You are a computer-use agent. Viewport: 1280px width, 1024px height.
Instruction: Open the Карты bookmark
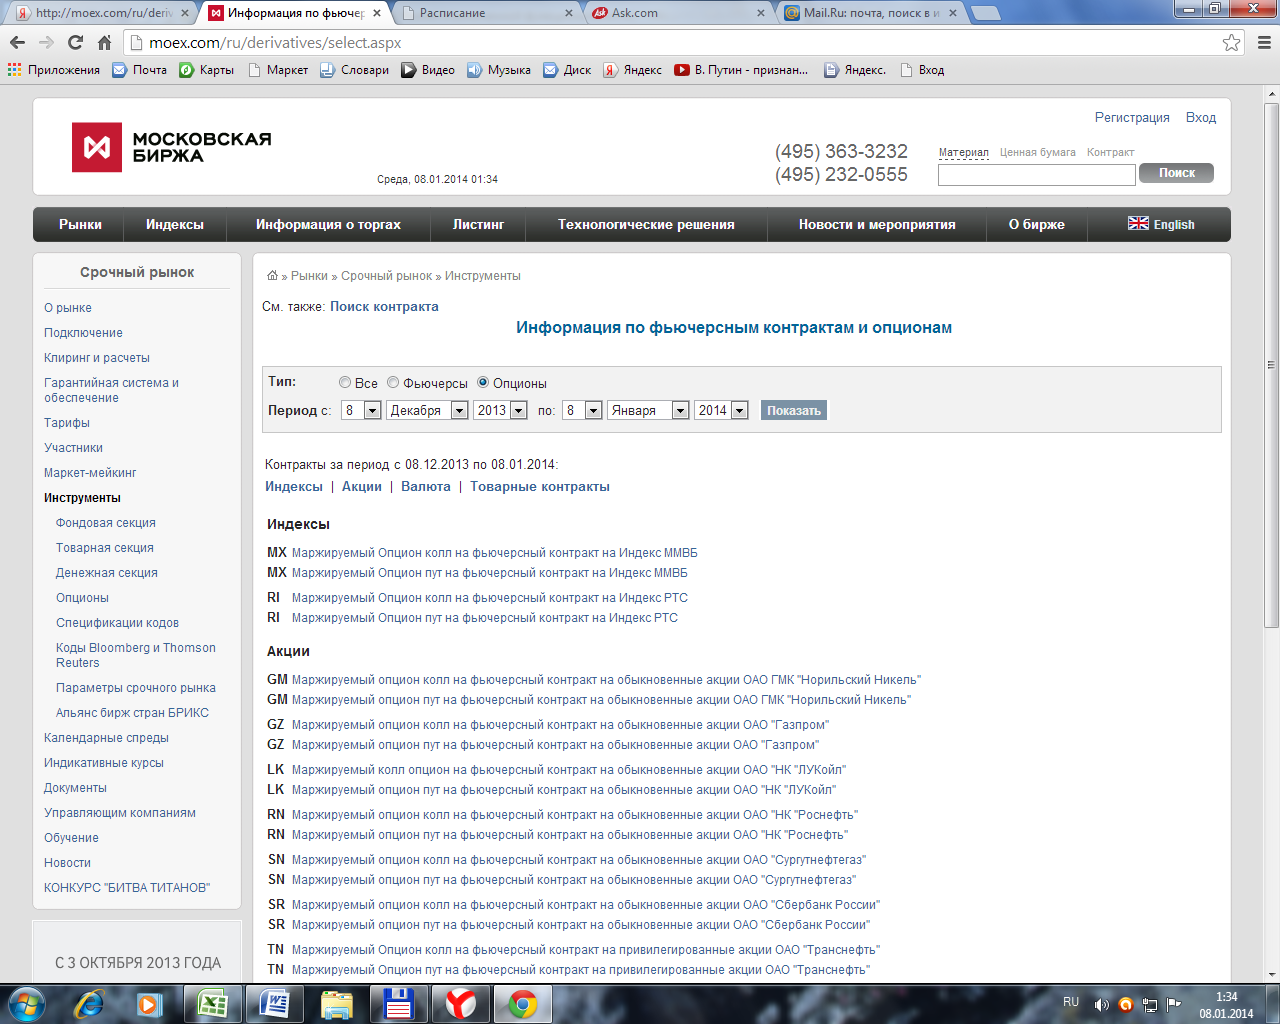click(207, 70)
